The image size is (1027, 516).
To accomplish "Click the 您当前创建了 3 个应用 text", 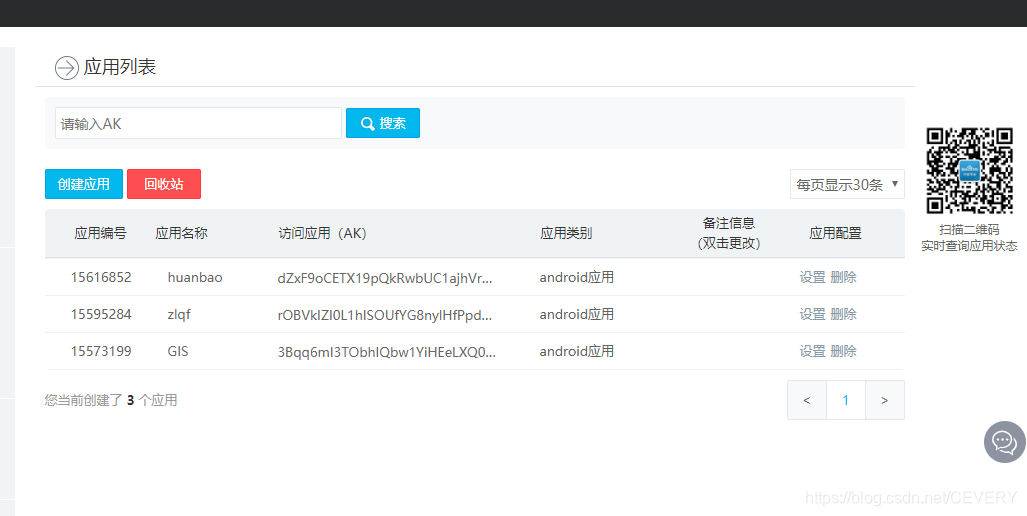I will click(x=111, y=400).
